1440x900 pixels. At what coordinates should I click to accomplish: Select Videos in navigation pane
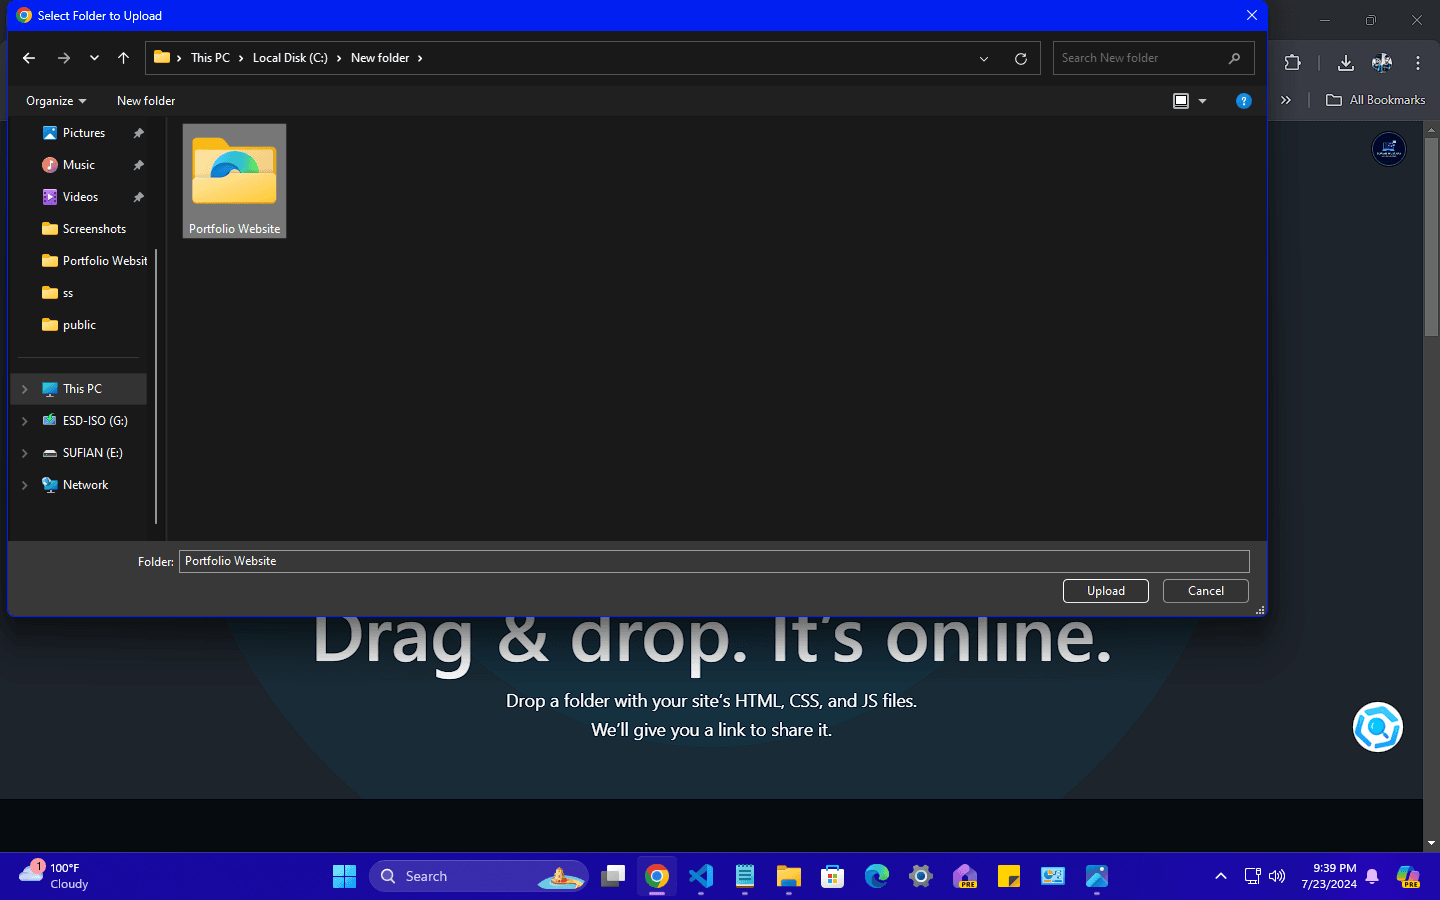point(80,197)
